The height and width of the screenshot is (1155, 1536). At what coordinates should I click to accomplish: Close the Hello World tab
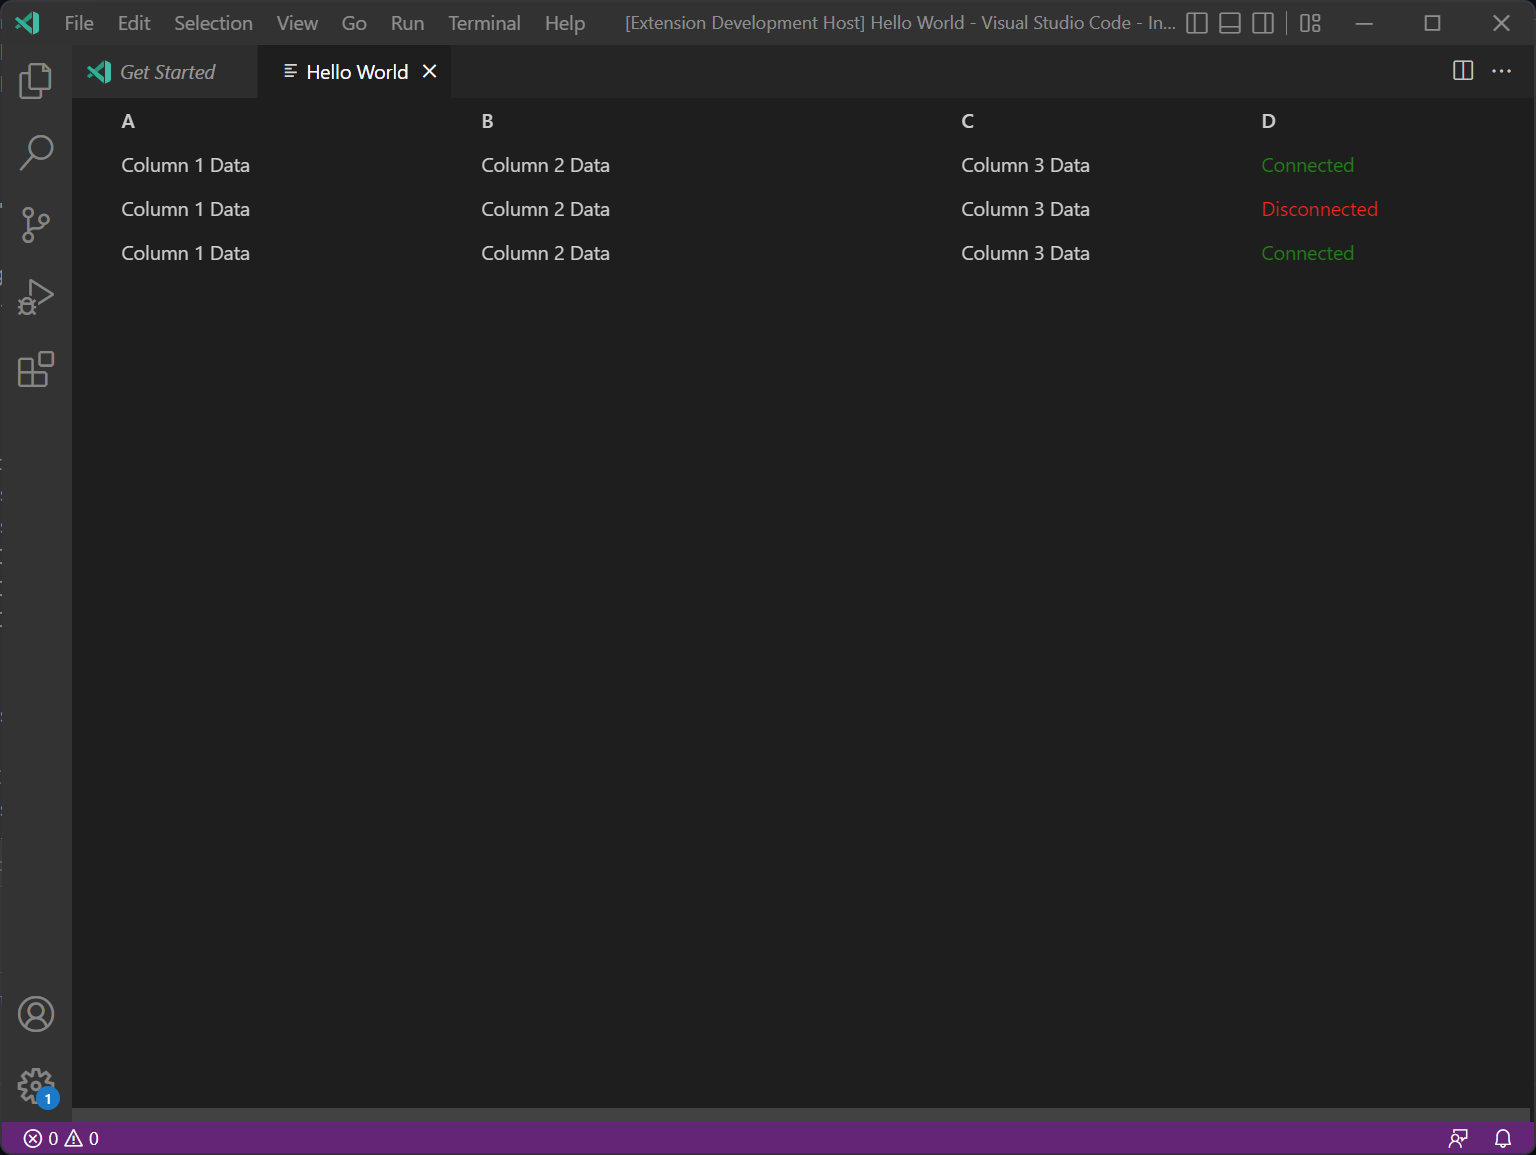(x=429, y=71)
